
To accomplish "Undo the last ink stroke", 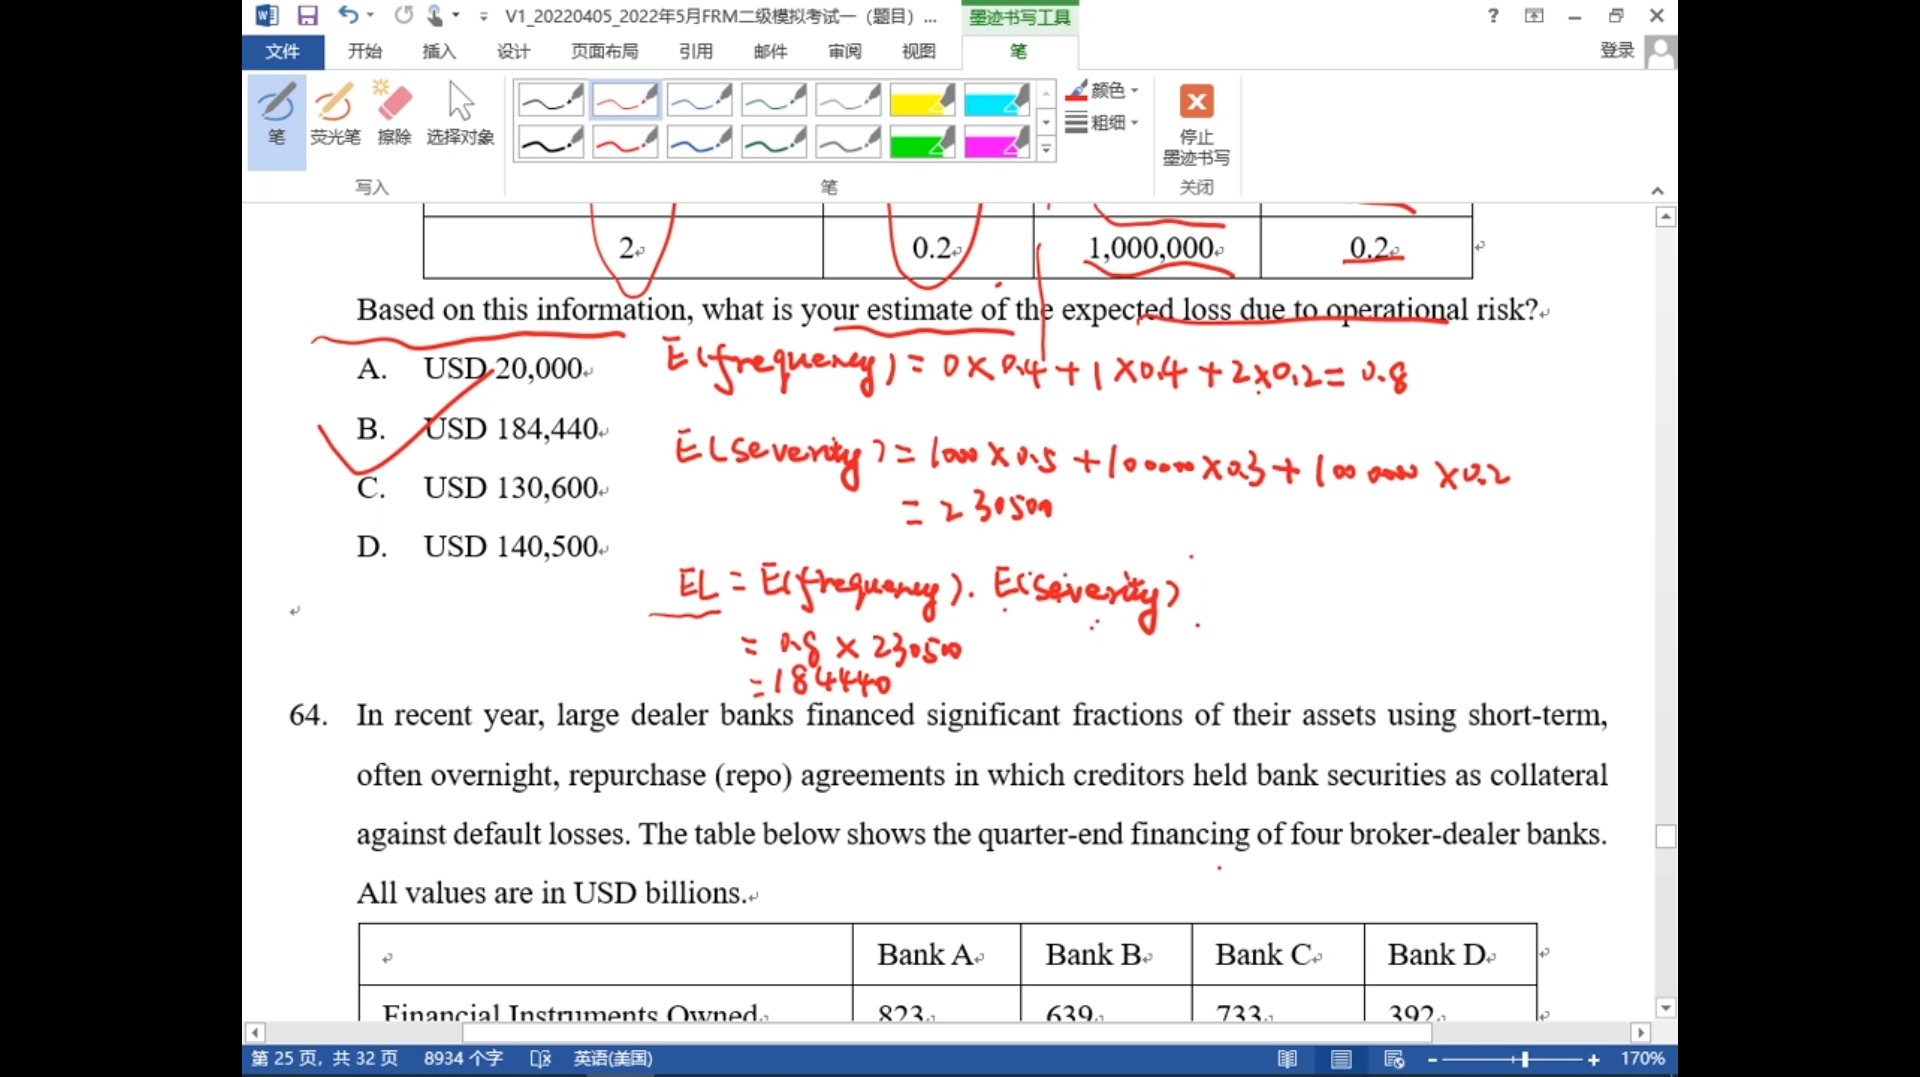I will tap(347, 16).
